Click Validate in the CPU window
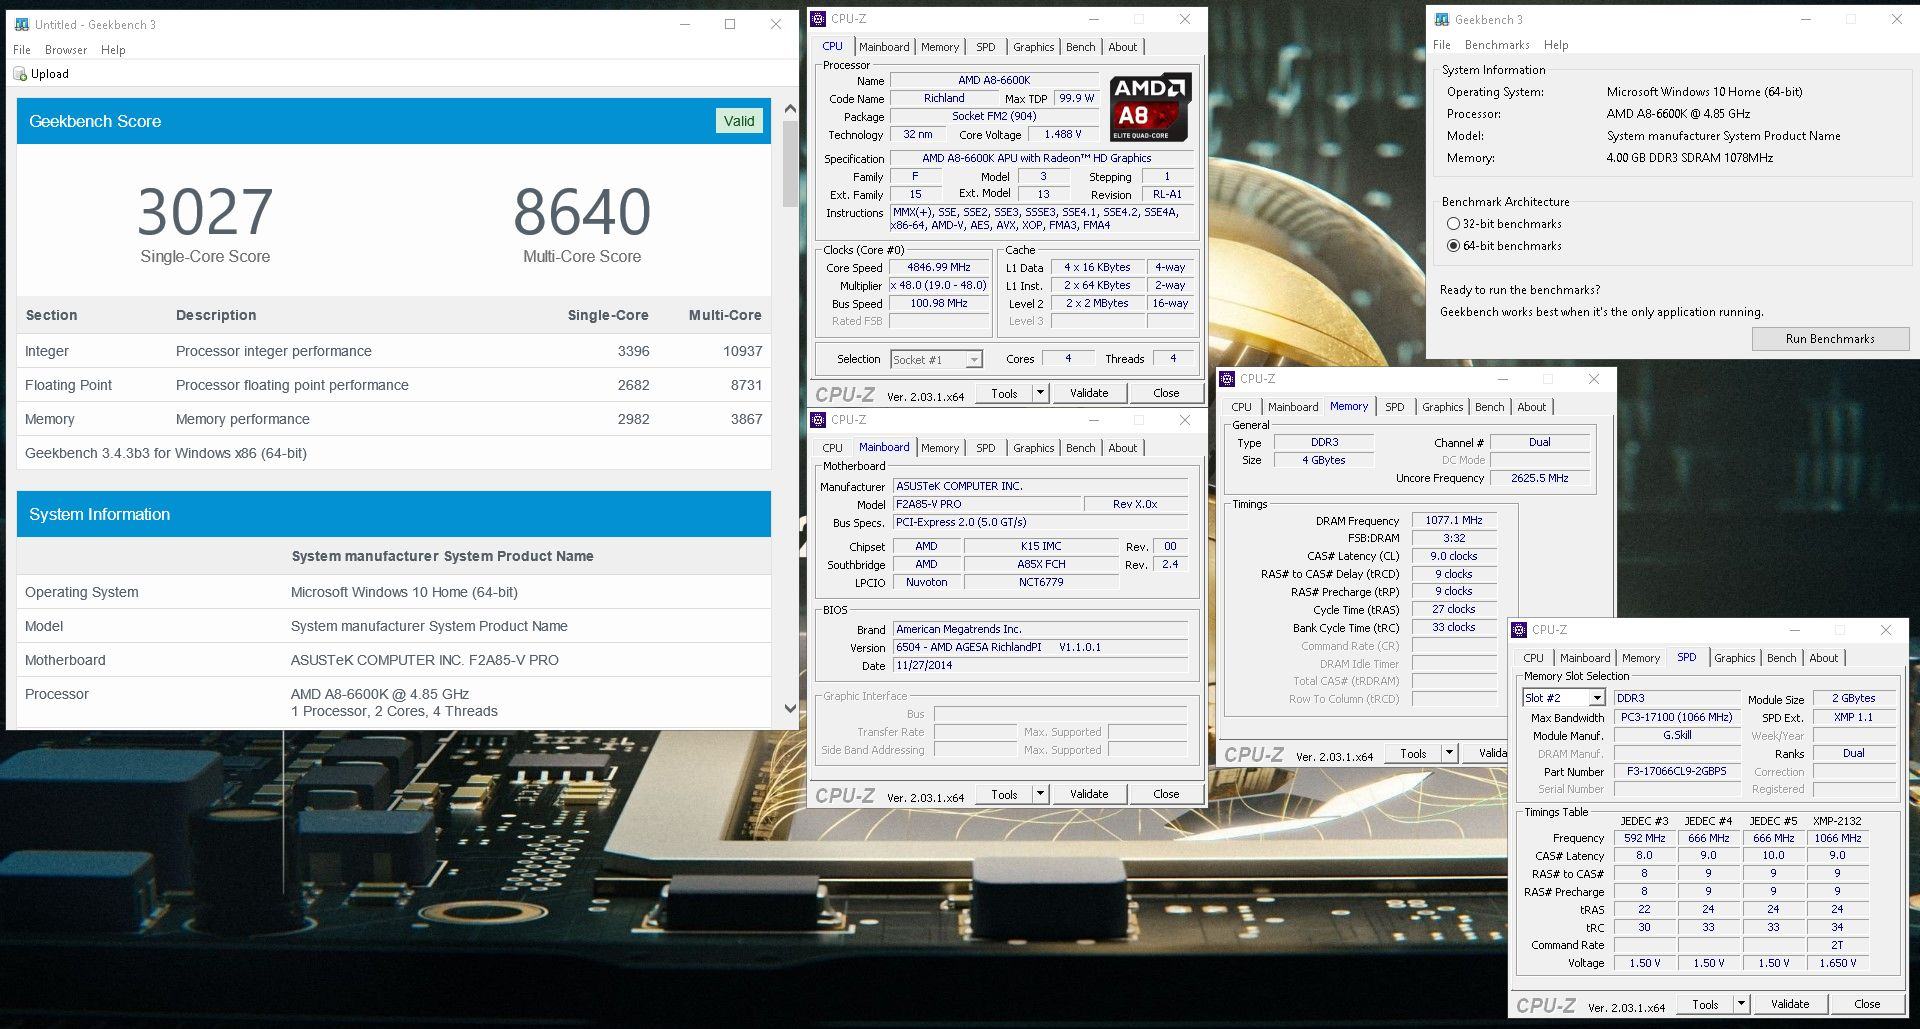This screenshot has width=1920, height=1029. tap(1089, 393)
